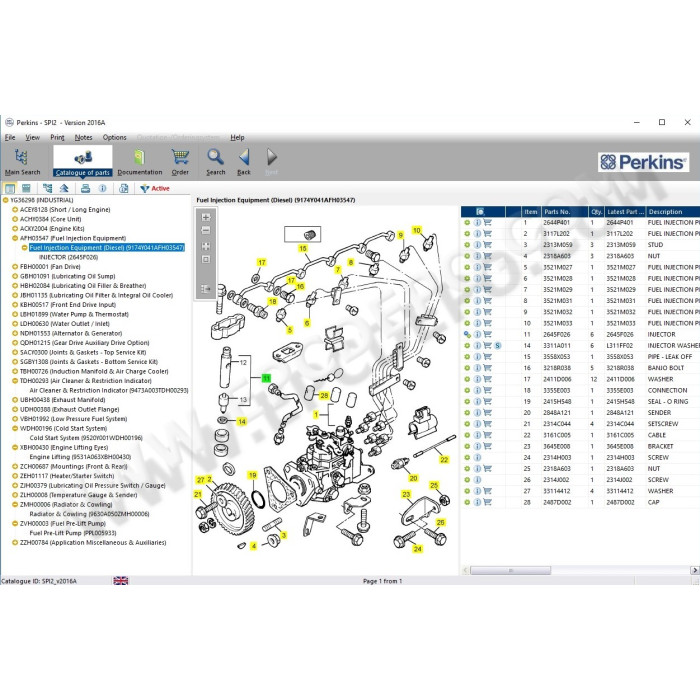Click the UK flag language icon in status bar

[x=121, y=580]
